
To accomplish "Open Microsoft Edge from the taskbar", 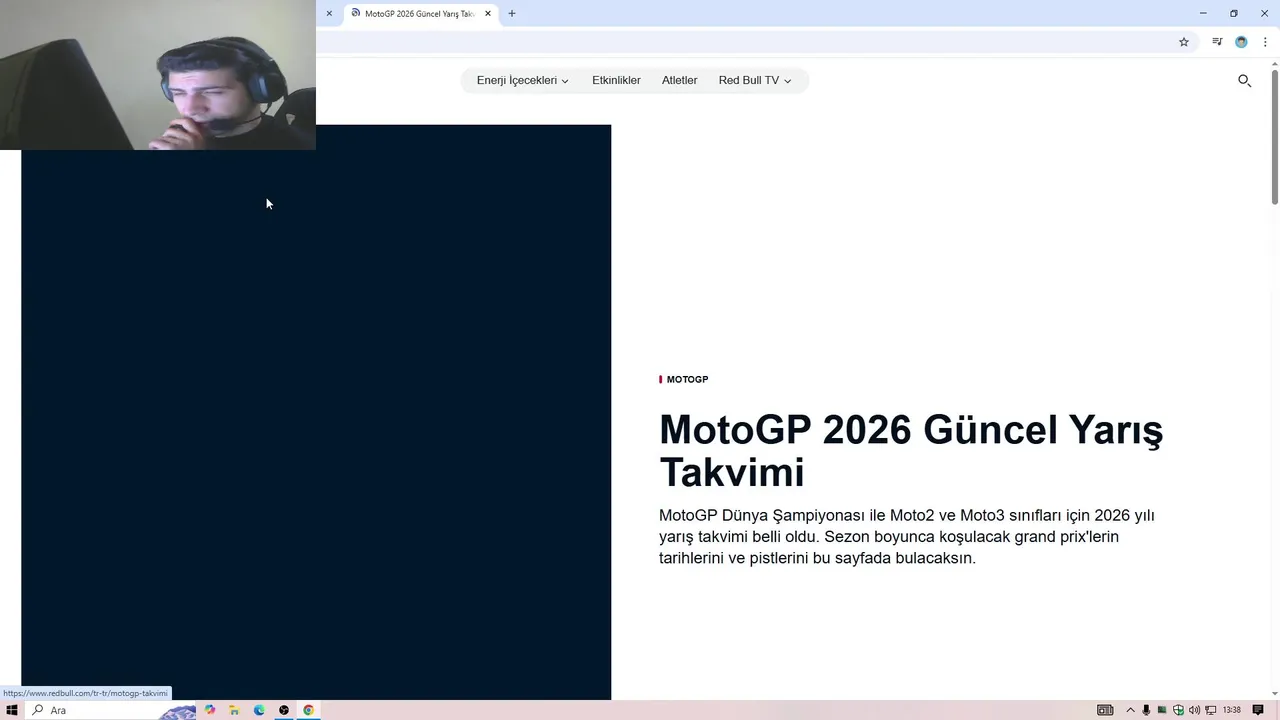I will [x=259, y=710].
